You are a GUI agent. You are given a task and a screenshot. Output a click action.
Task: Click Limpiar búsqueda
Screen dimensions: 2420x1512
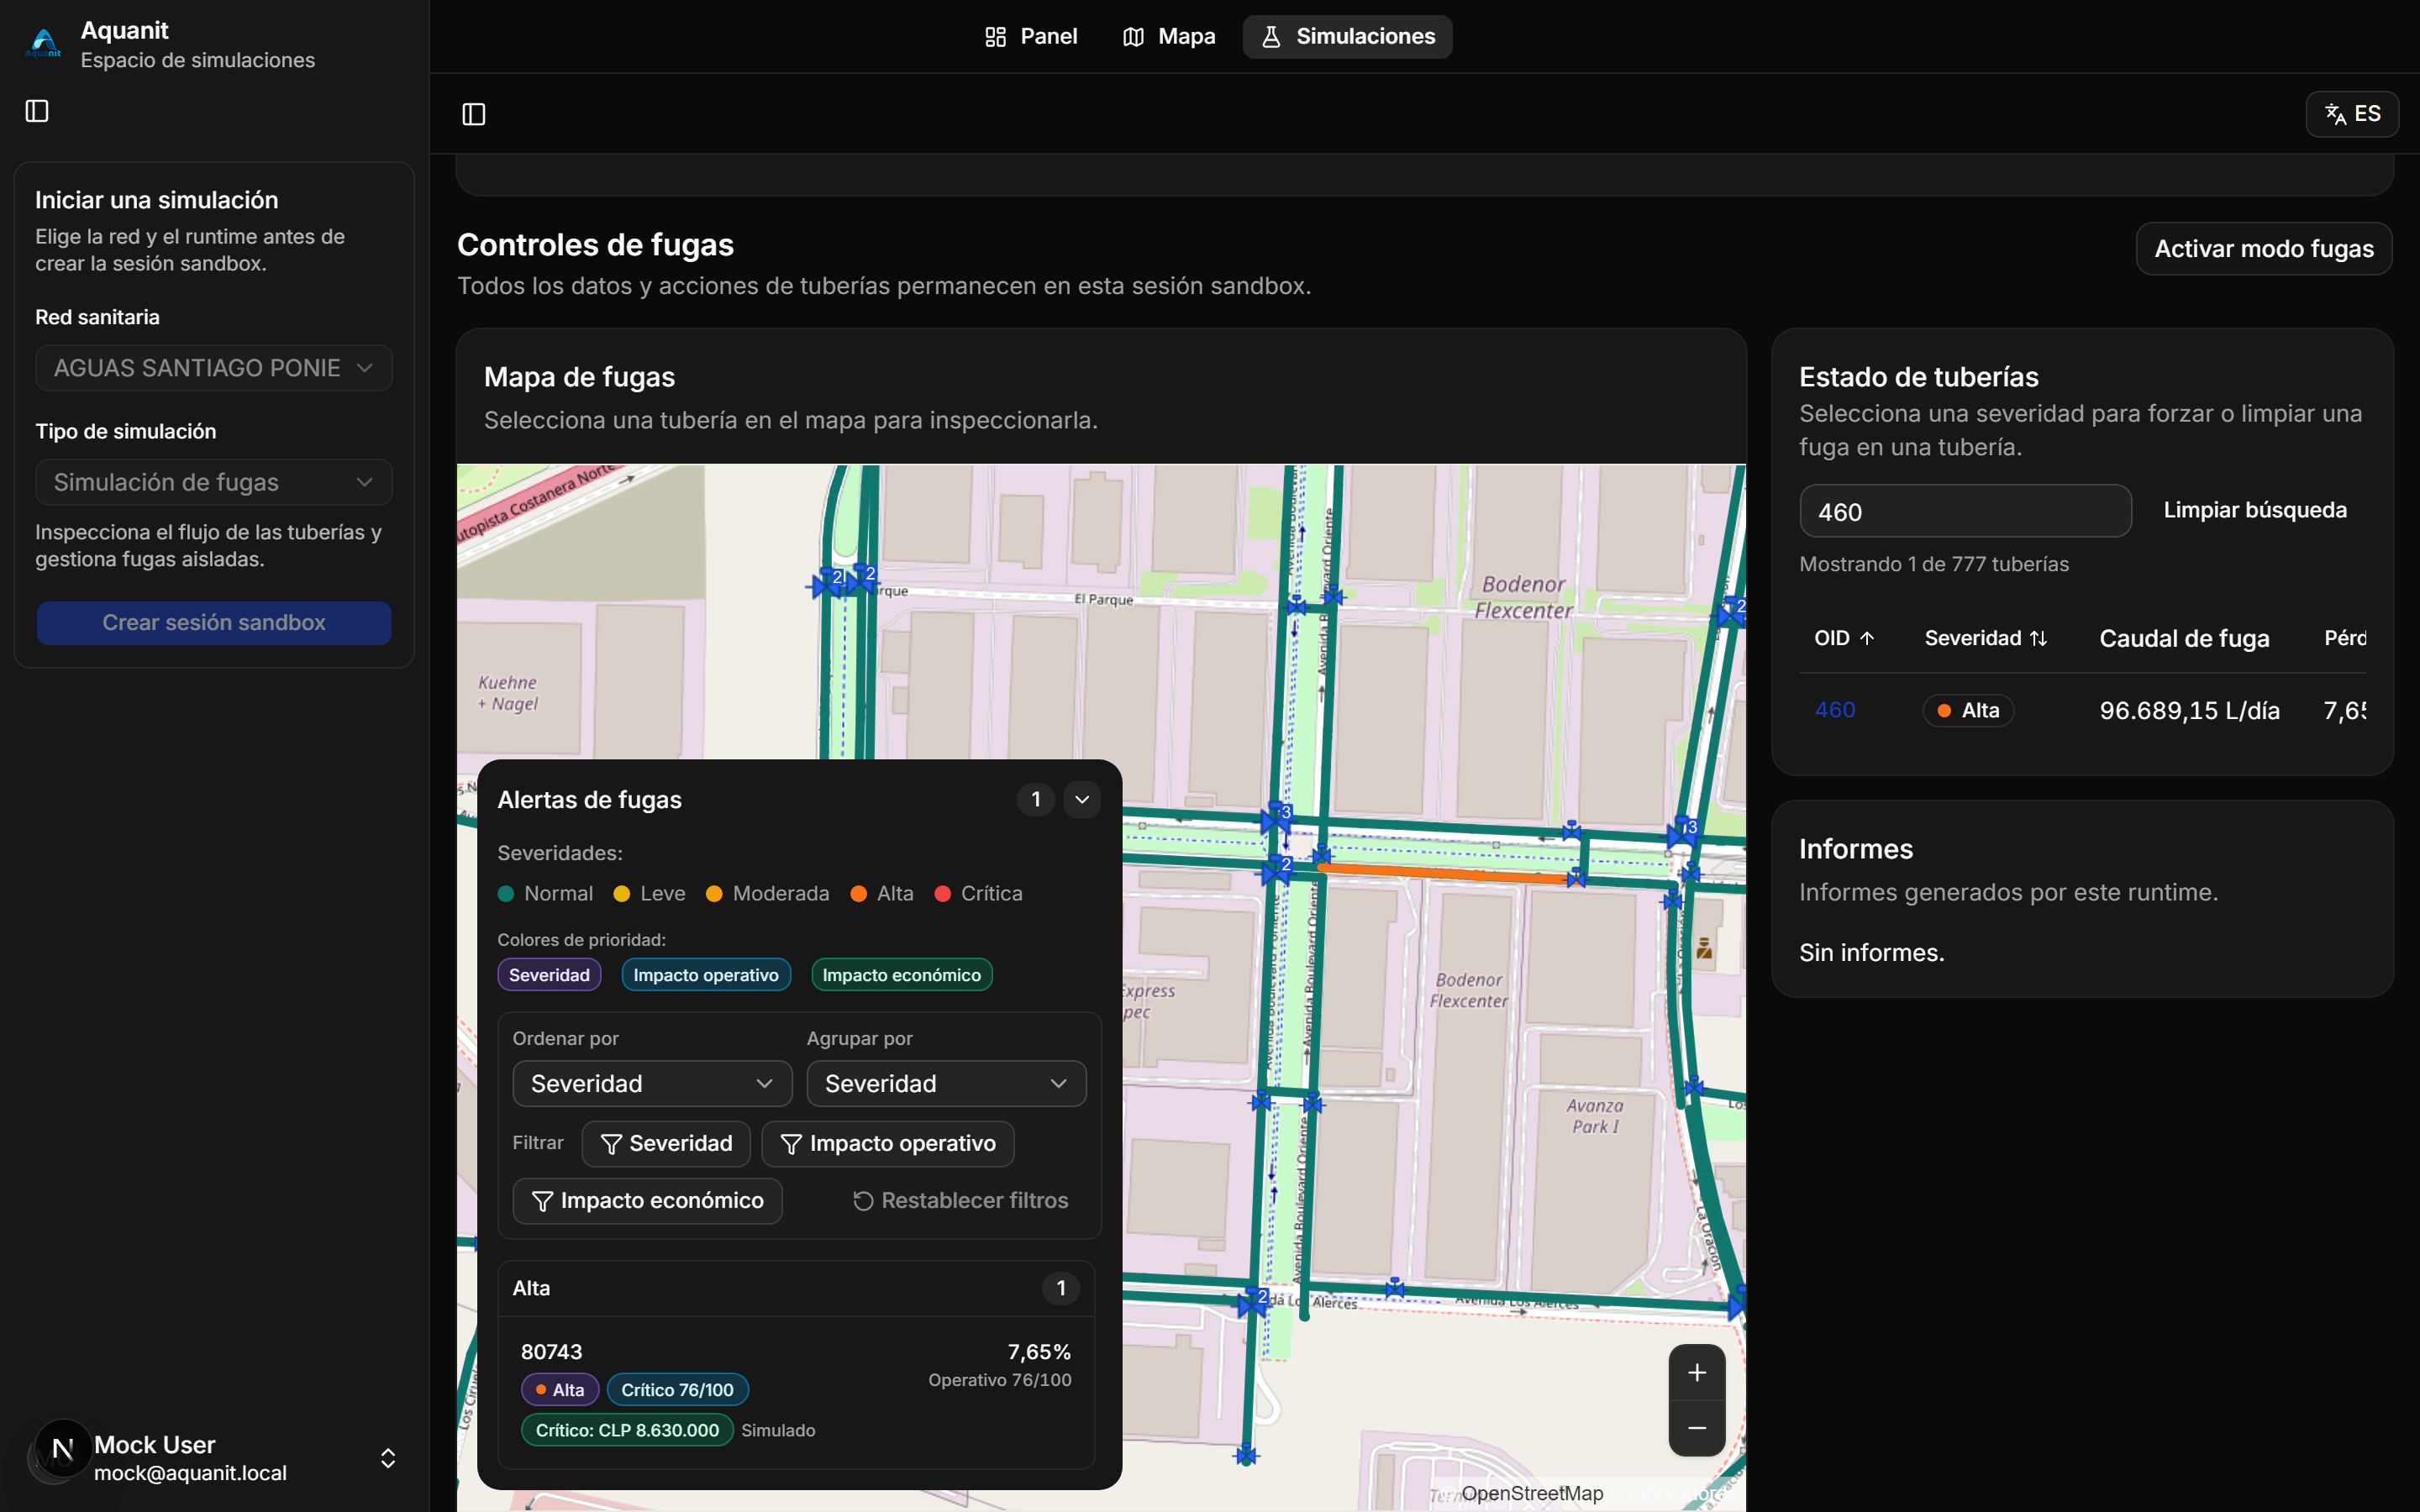pyautogui.click(x=2255, y=510)
